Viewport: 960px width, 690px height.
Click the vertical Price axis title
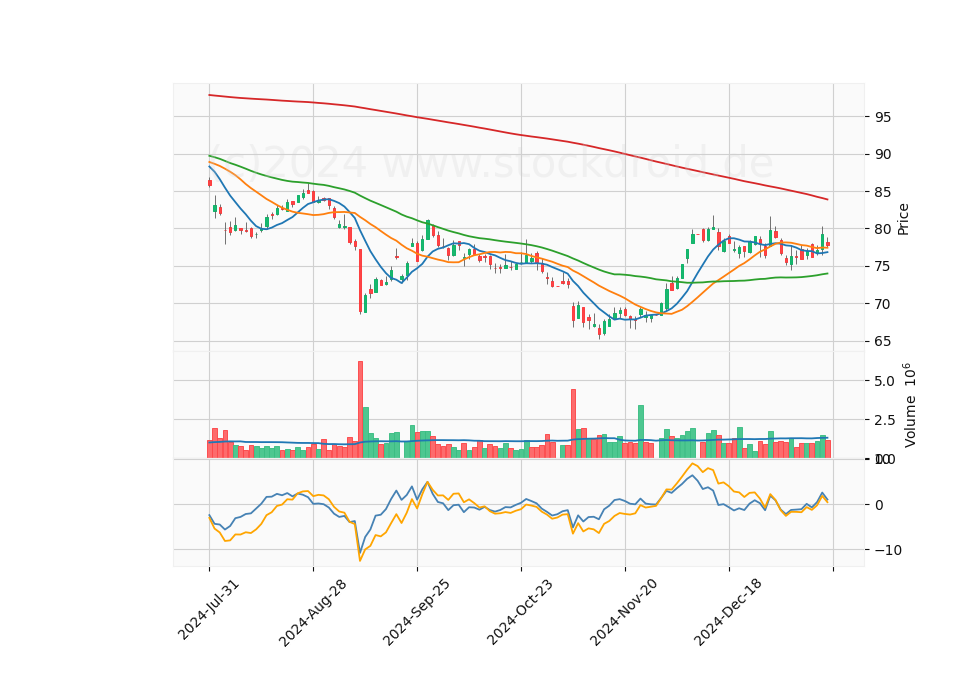(903, 219)
